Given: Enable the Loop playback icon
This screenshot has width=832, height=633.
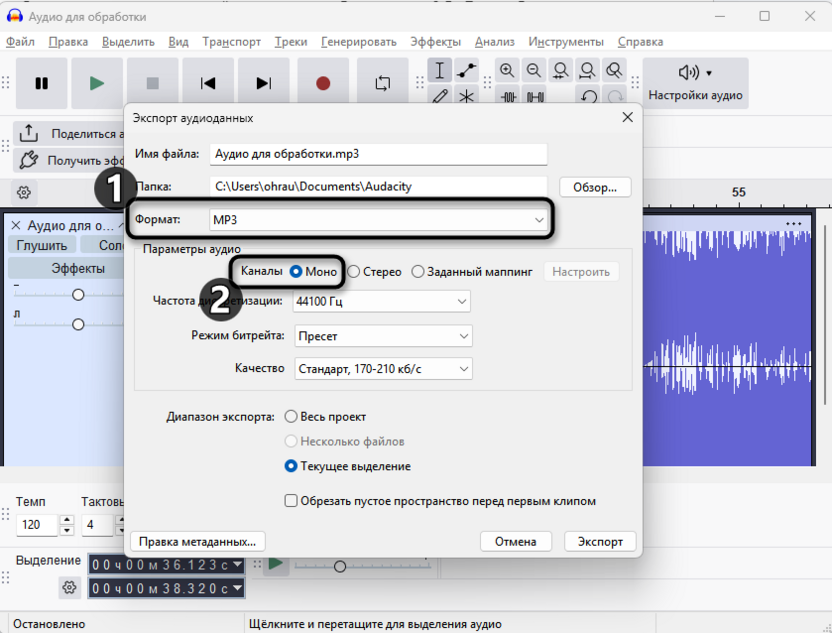Looking at the screenshot, I should click(x=381, y=84).
